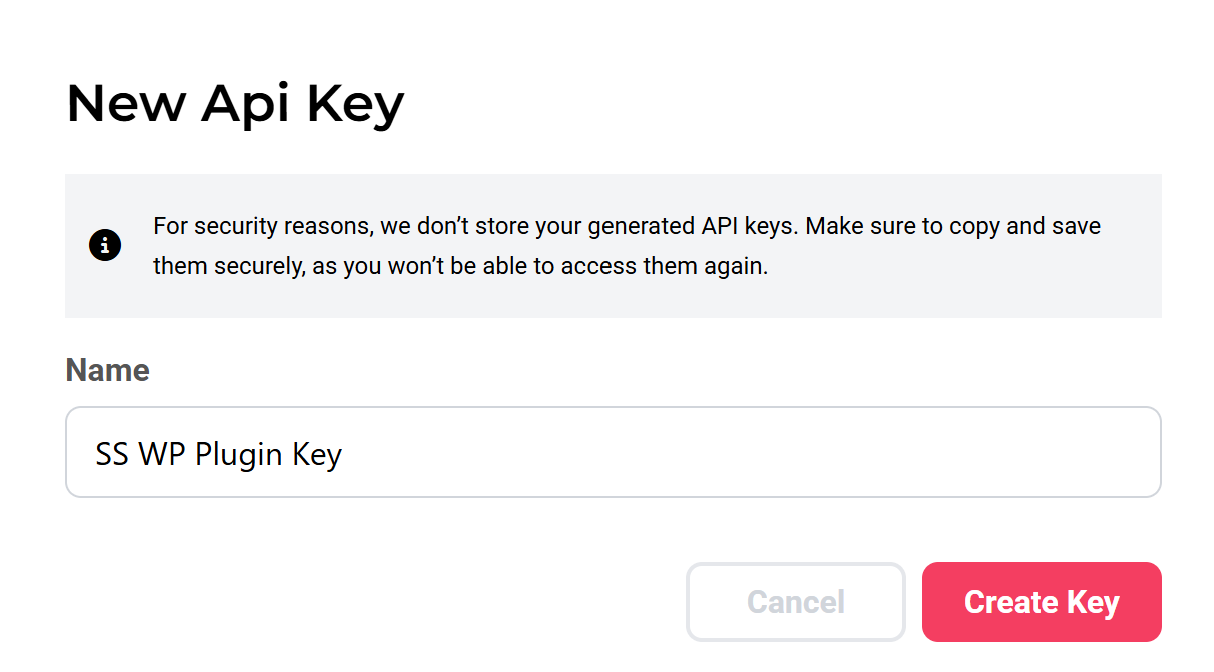
Task: Click the info icon in the security notice
Action: [105, 246]
